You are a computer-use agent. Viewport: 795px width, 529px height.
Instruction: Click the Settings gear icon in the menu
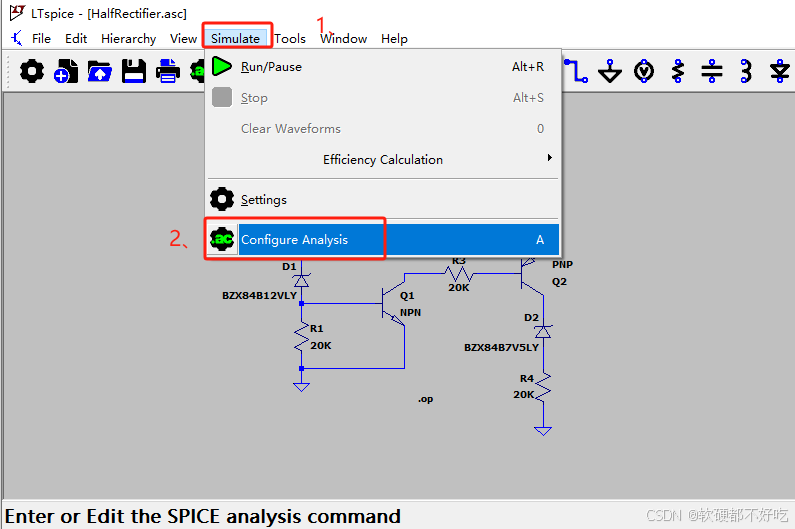pyautogui.click(x=222, y=199)
